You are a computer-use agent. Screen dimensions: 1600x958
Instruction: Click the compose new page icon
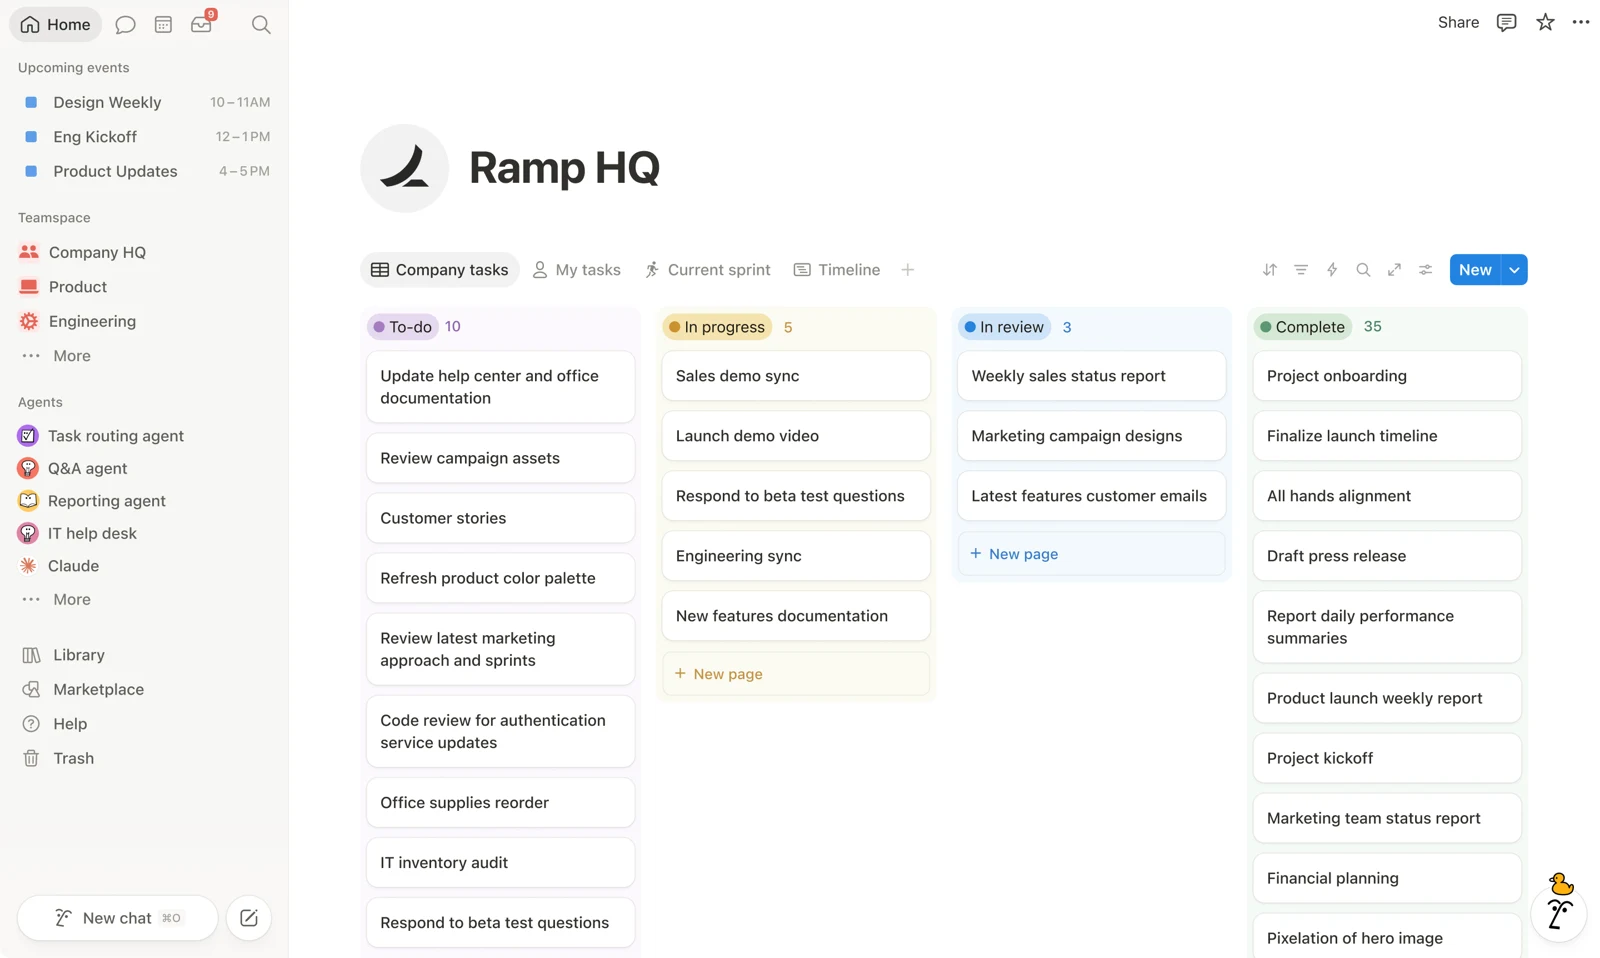[249, 918]
